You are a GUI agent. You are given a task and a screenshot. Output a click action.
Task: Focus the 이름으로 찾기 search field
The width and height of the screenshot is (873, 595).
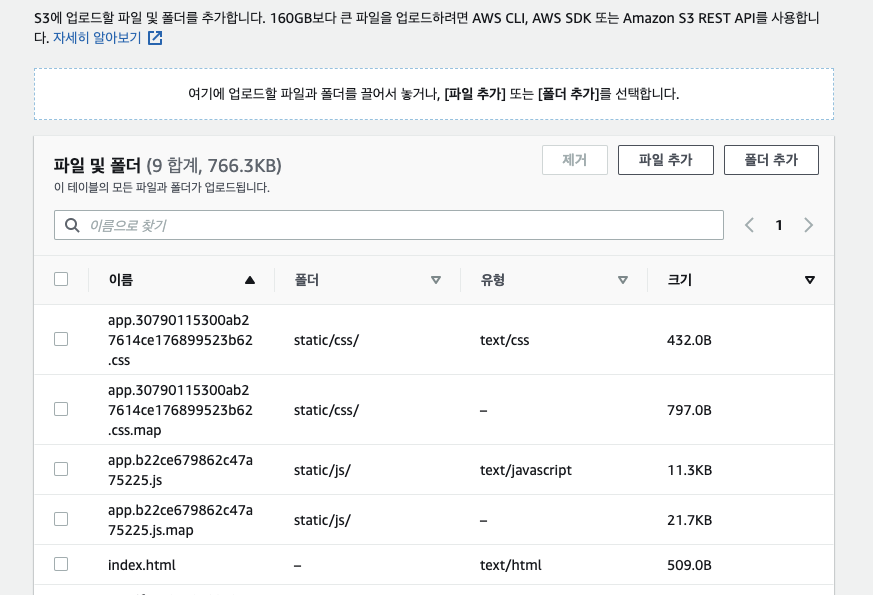400,225
